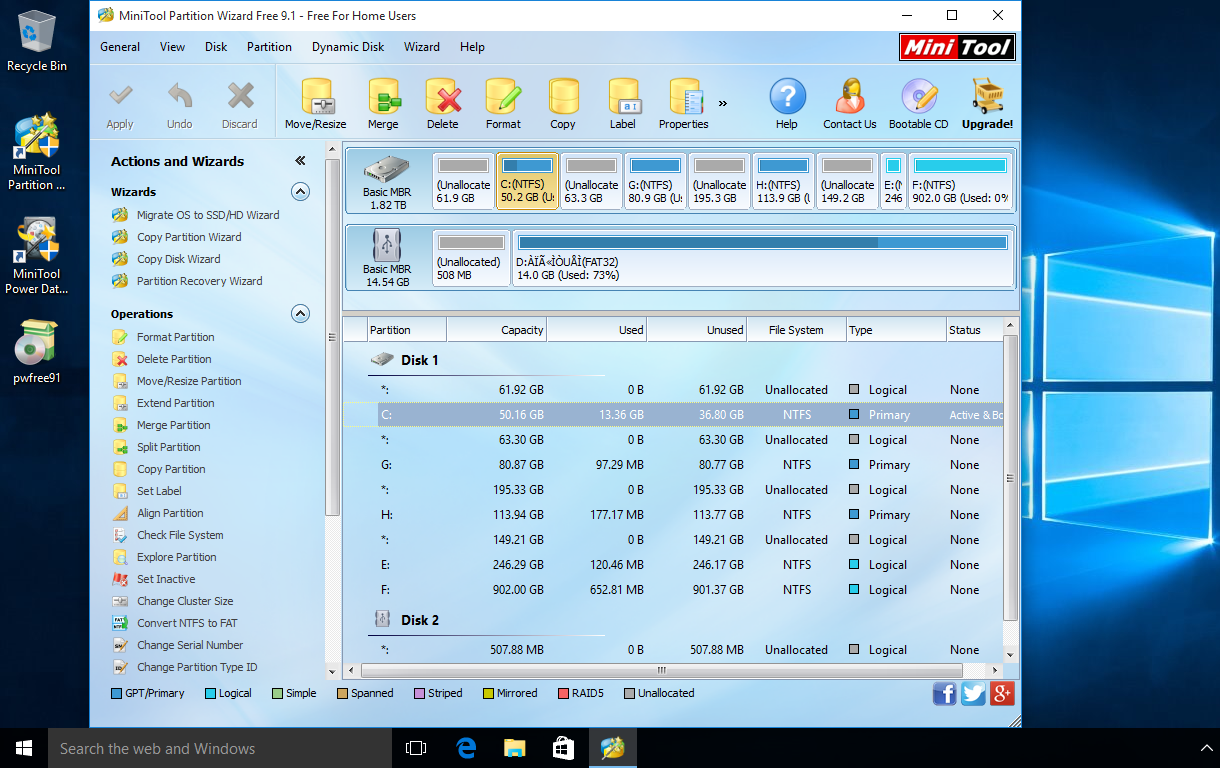Select the H: partition row in list
The height and width of the screenshot is (768, 1220).
pyautogui.click(x=673, y=515)
